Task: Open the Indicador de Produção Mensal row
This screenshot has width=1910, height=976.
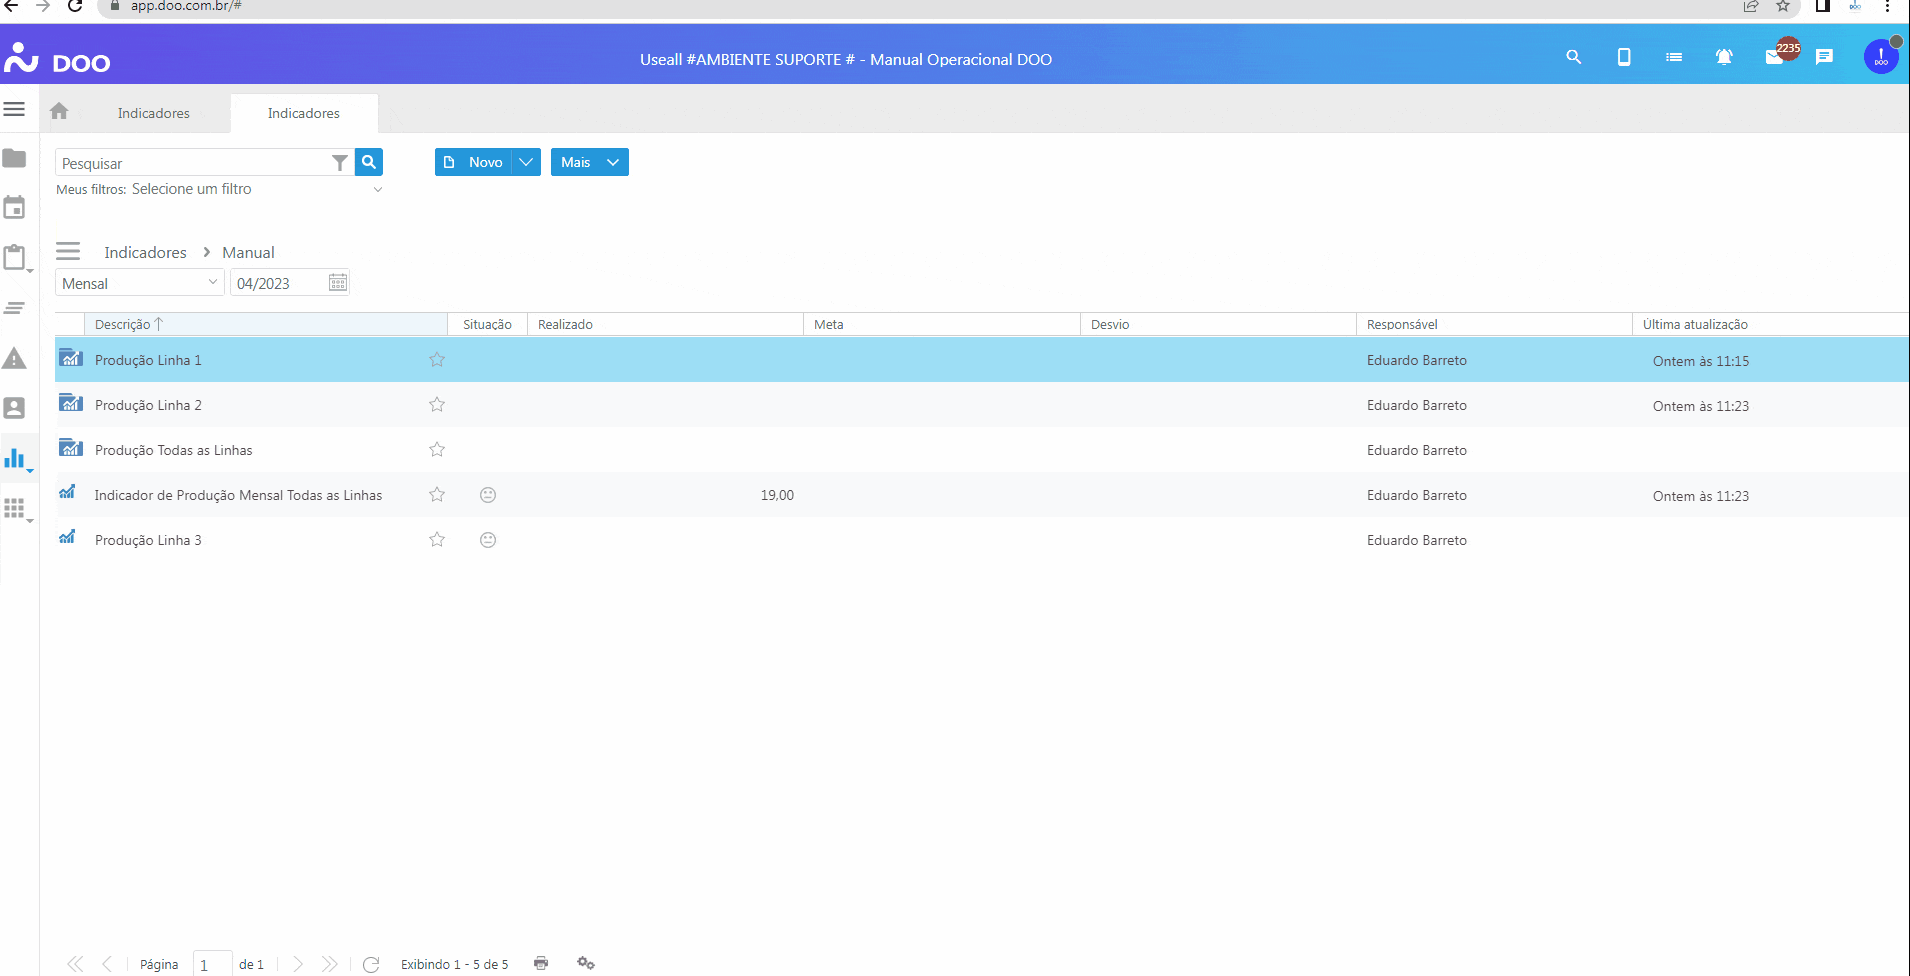Action: [x=238, y=495]
